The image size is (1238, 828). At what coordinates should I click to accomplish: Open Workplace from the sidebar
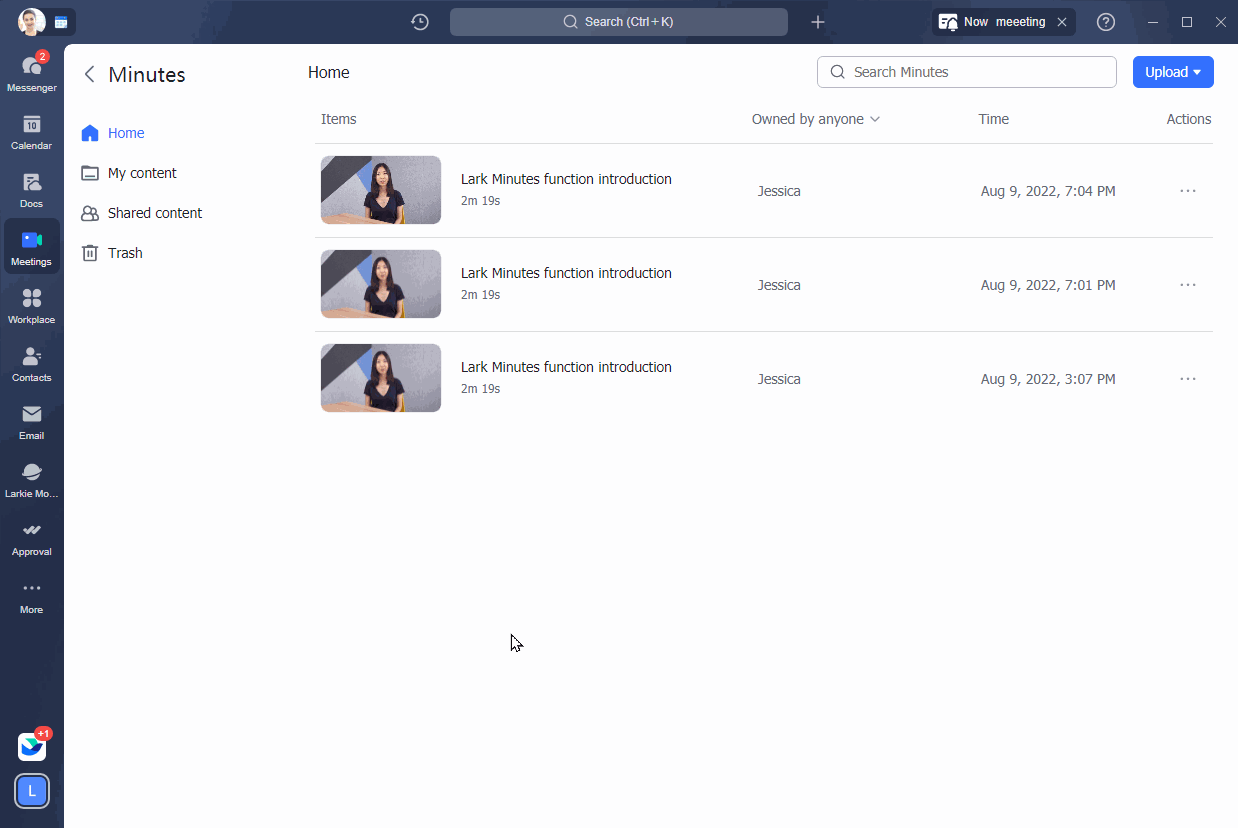point(31,305)
